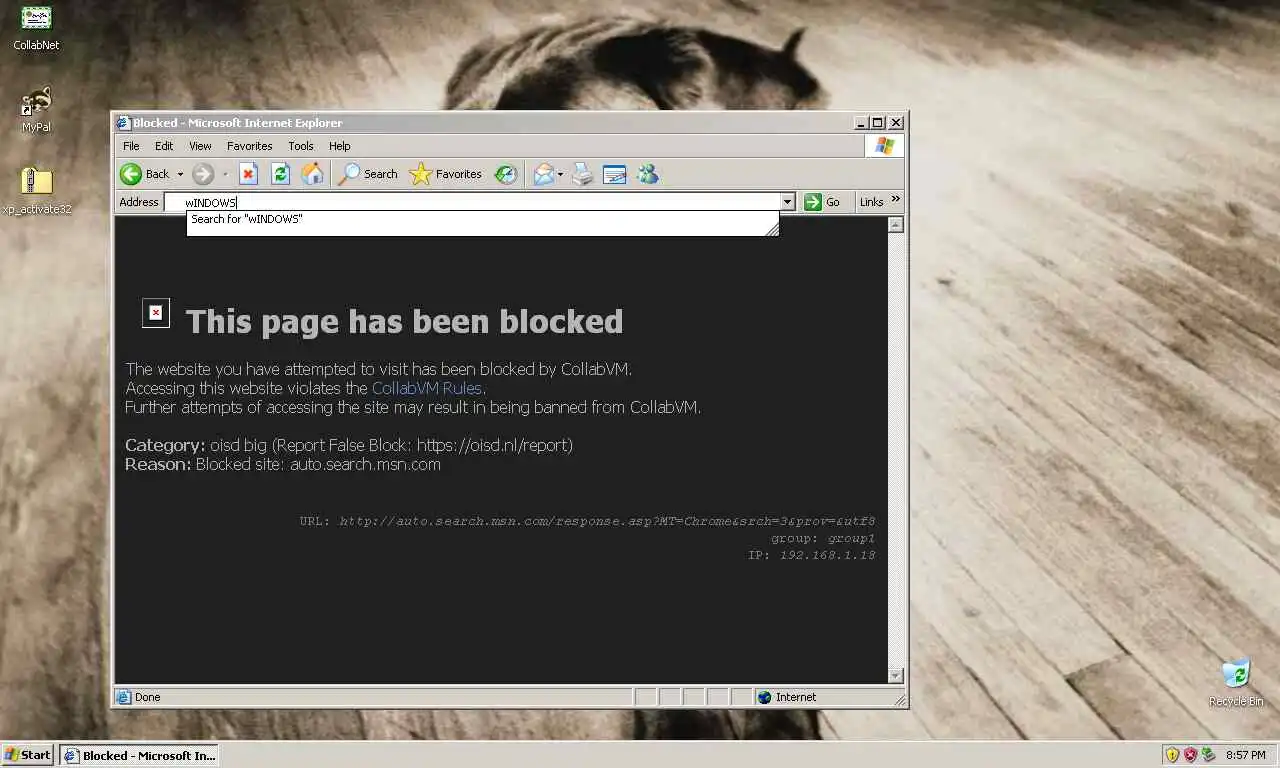
Task: Click the Internet Explorer title bar icon
Action: click(x=124, y=123)
